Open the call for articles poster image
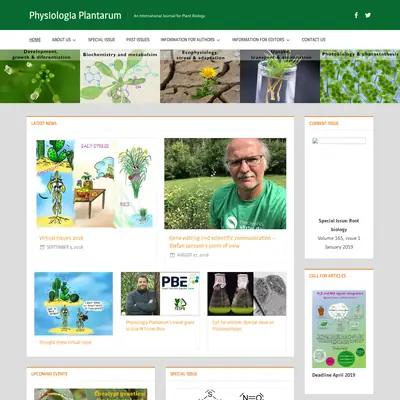This screenshot has width=400, height=400. [x=339, y=329]
